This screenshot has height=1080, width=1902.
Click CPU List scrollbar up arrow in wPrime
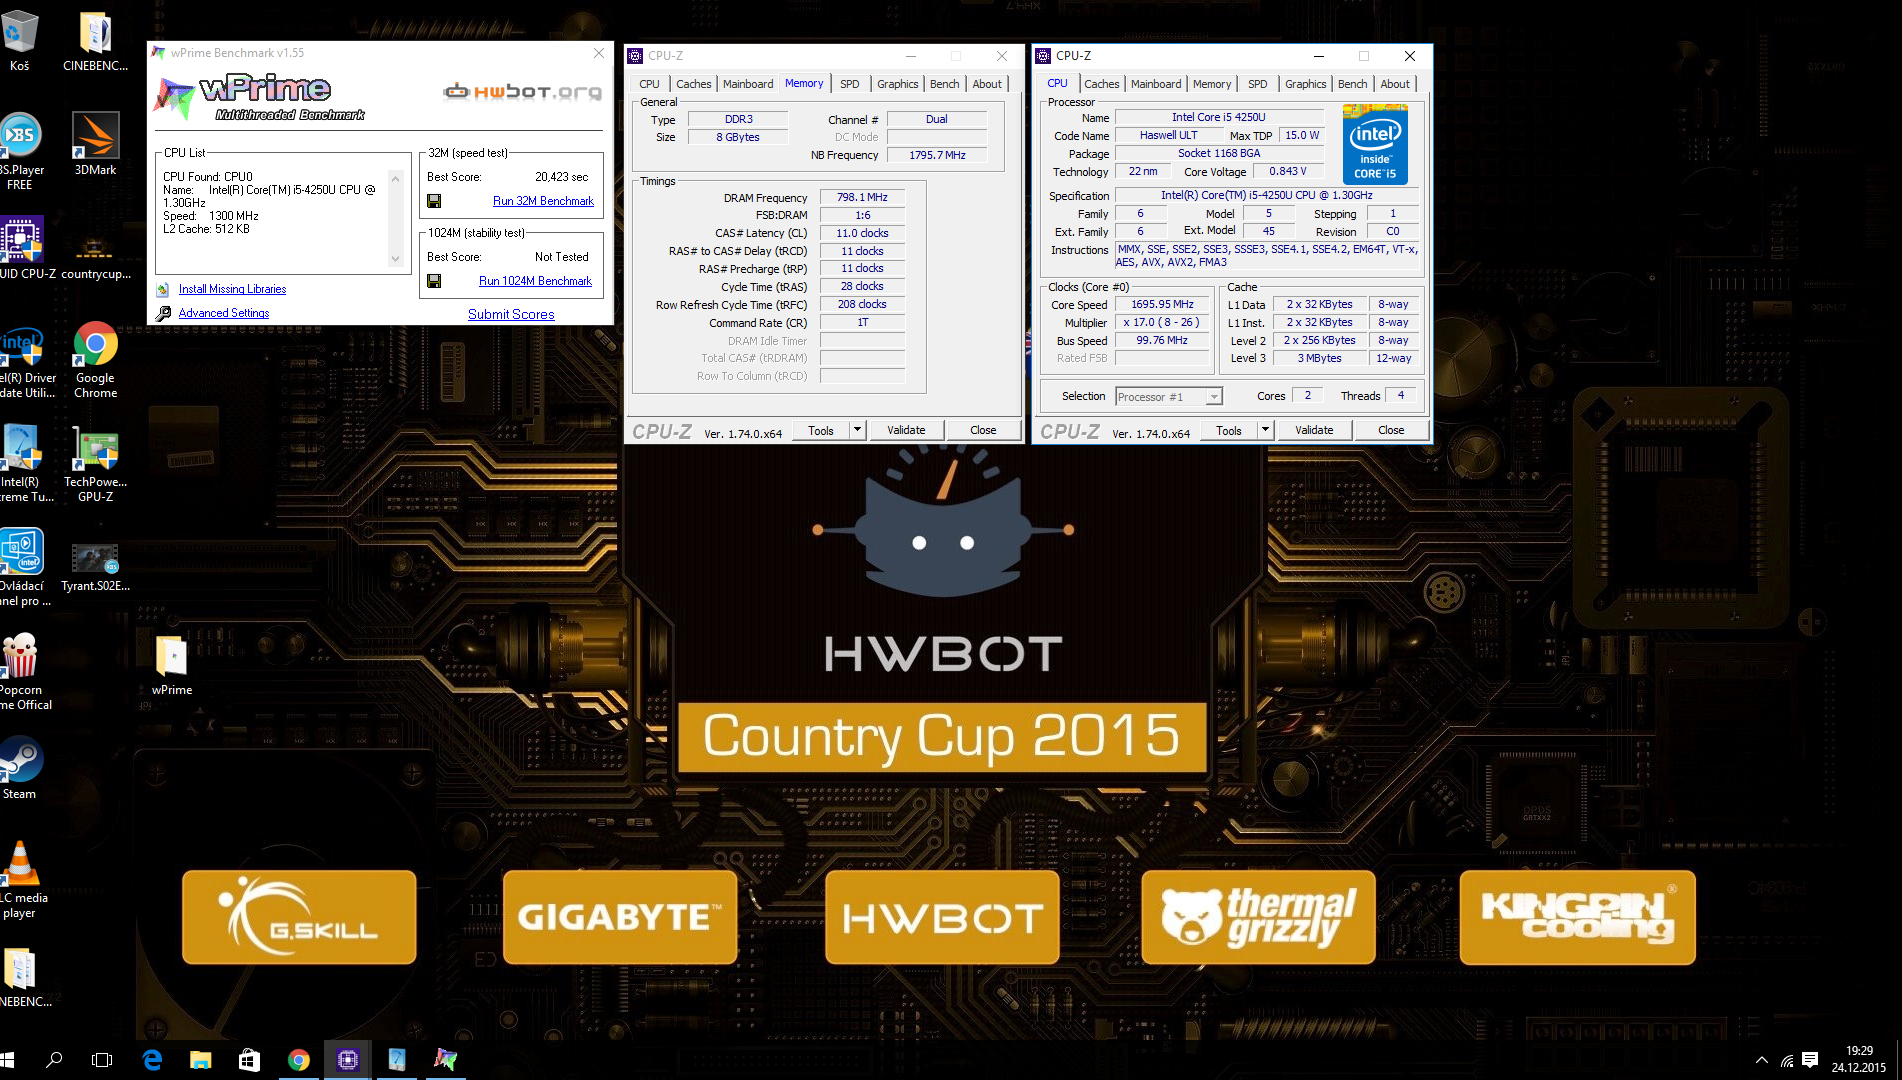pyautogui.click(x=395, y=178)
